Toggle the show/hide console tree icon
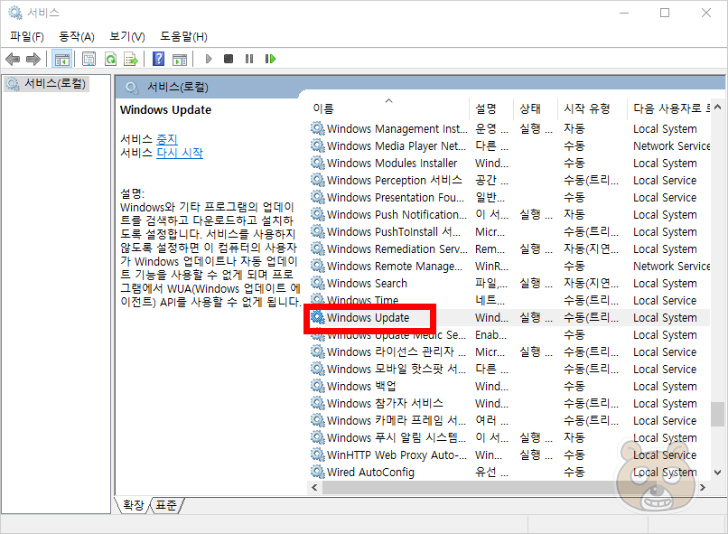The width and height of the screenshot is (728, 534). (x=62, y=59)
